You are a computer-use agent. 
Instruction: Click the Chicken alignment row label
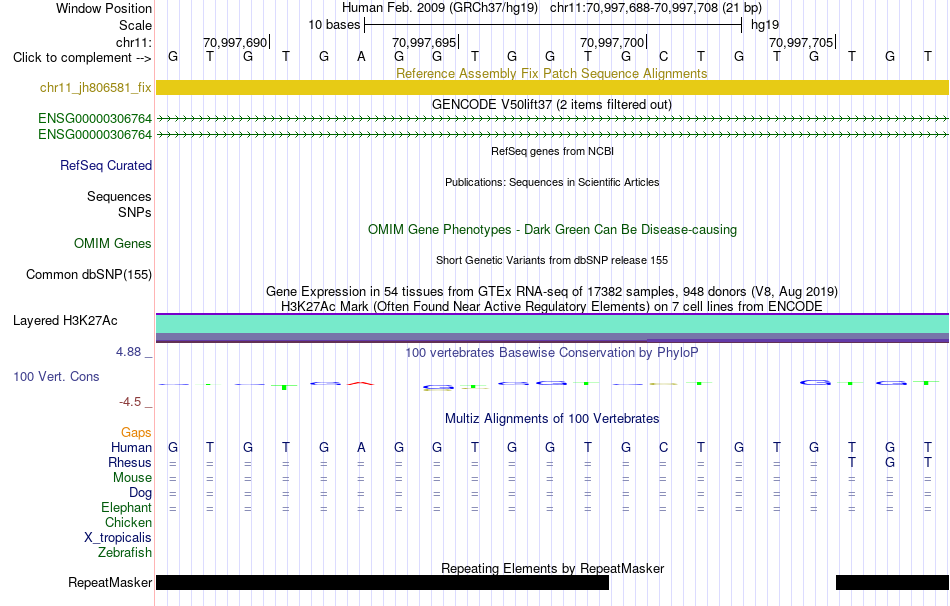click(128, 522)
